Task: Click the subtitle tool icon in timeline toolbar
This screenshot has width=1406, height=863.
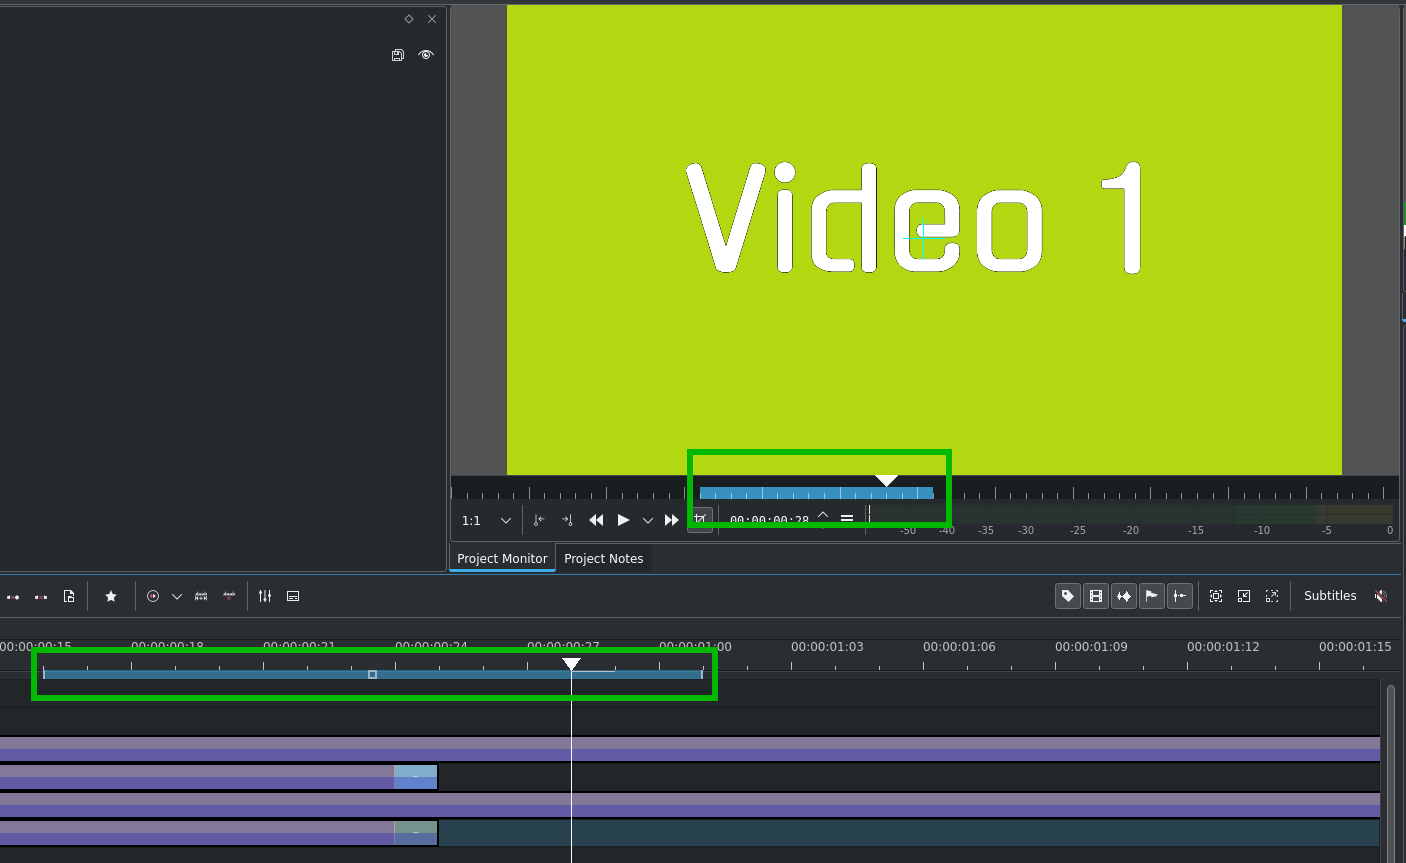Action: click(x=293, y=596)
